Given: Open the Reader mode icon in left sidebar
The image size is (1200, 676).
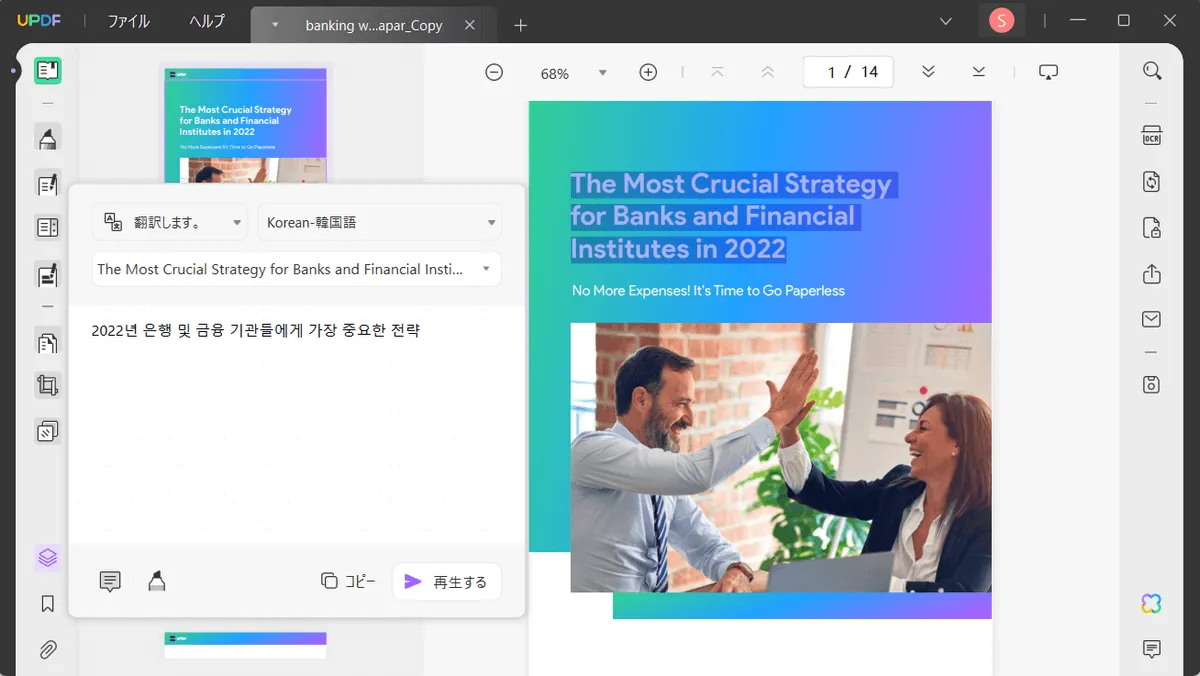Looking at the screenshot, I should point(47,70).
